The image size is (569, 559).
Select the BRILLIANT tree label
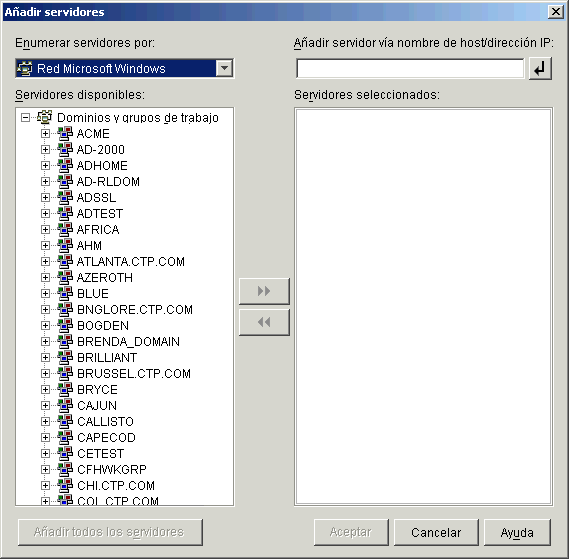tap(107, 358)
